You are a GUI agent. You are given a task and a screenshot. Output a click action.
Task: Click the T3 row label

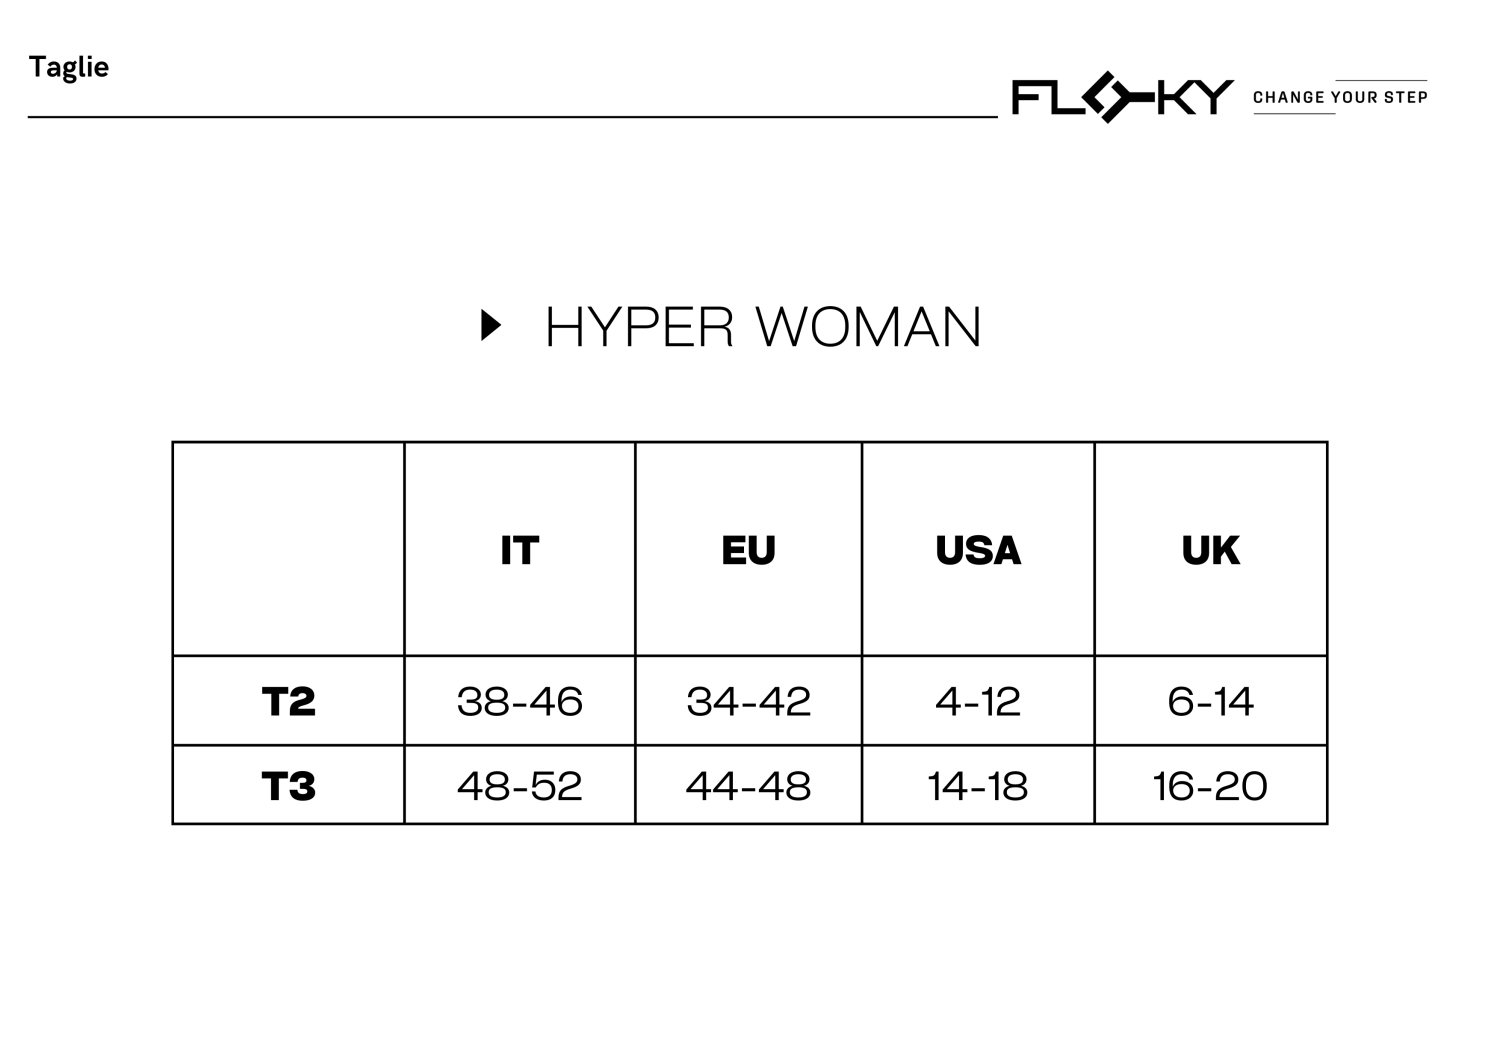pos(288,786)
